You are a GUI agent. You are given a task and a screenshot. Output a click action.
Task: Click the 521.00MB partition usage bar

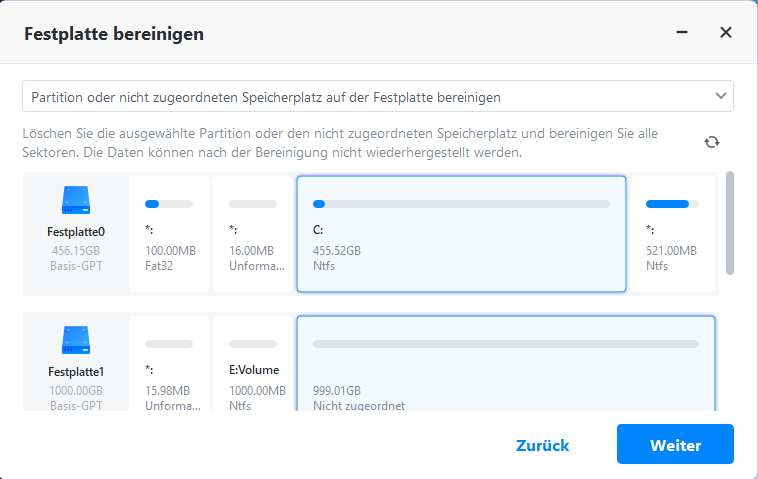pos(670,204)
